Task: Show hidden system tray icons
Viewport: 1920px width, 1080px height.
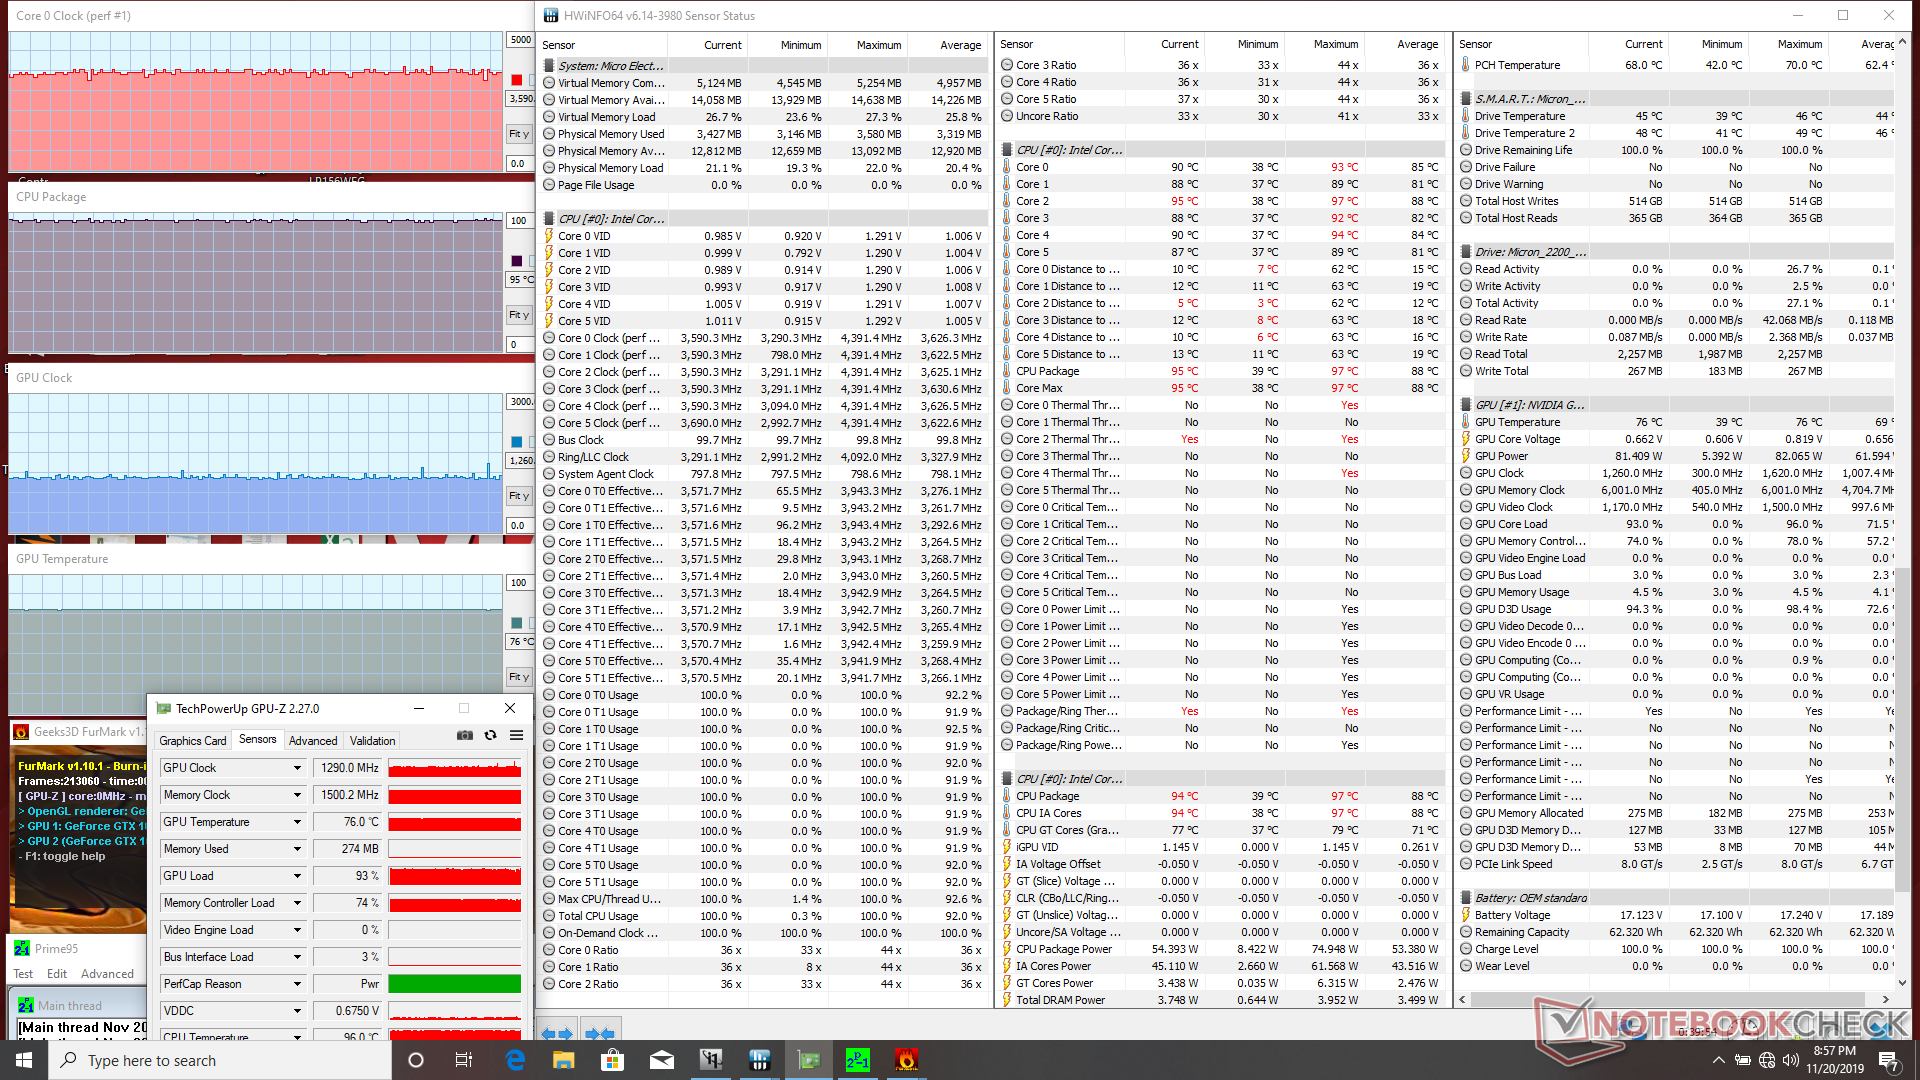Action: 1718,1060
